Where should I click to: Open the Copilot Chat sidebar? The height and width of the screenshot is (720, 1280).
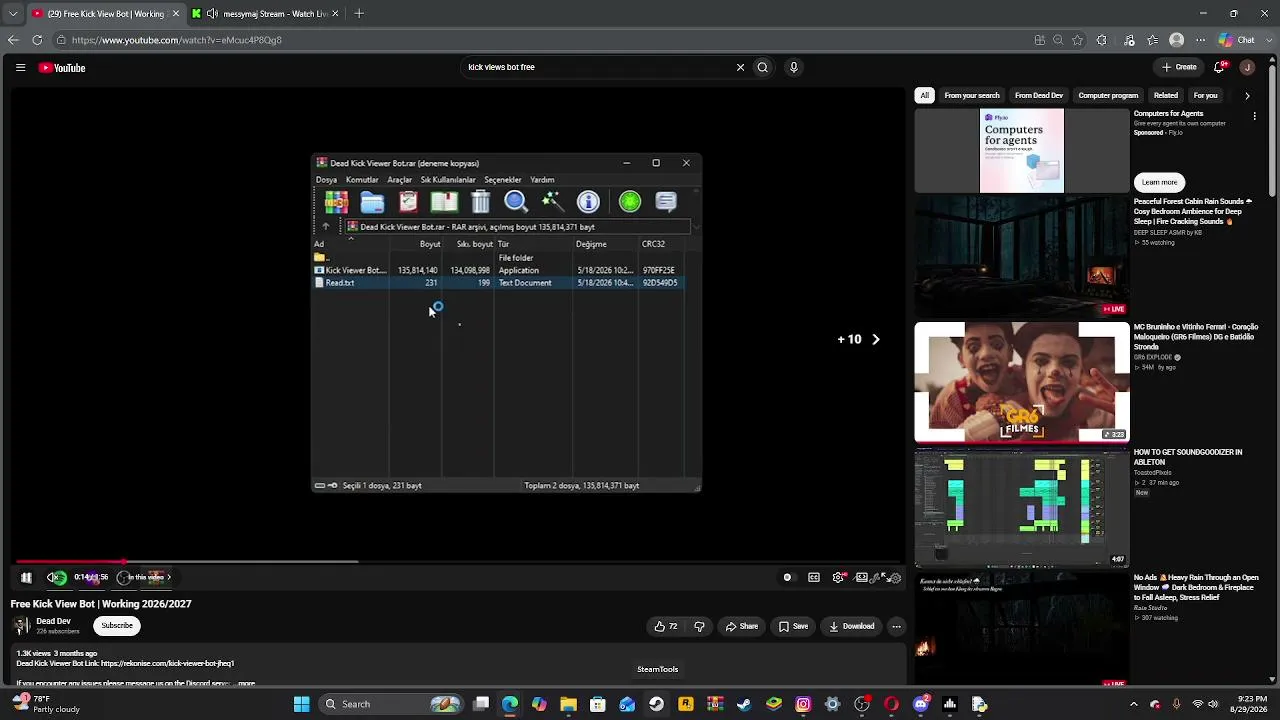click(x=1236, y=40)
